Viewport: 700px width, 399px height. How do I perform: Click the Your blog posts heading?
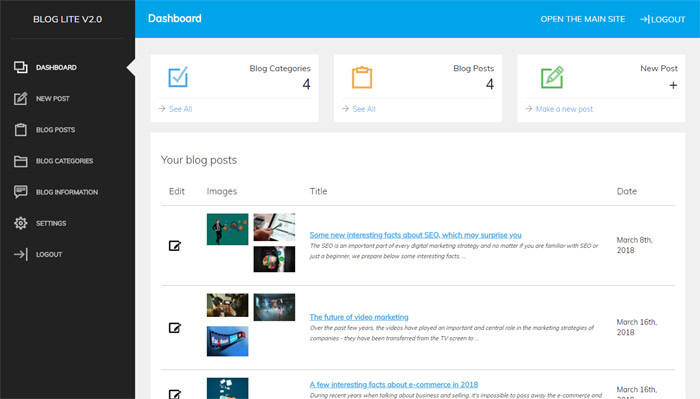pos(199,160)
